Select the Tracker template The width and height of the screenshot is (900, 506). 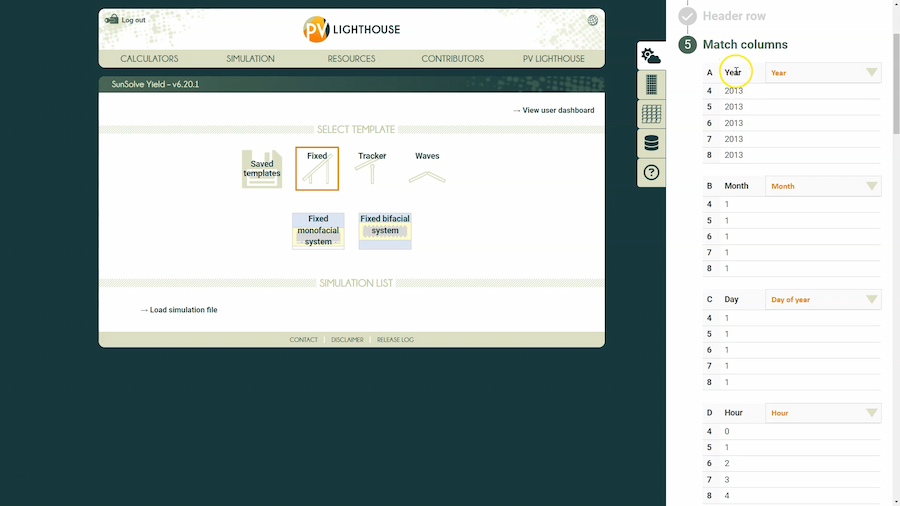click(372, 167)
